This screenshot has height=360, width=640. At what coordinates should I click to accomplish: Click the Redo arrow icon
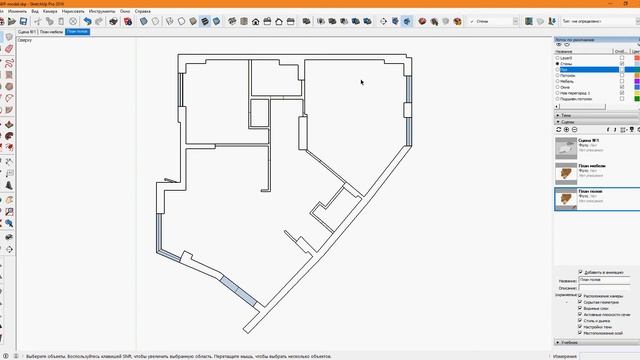click(x=99, y=21)
